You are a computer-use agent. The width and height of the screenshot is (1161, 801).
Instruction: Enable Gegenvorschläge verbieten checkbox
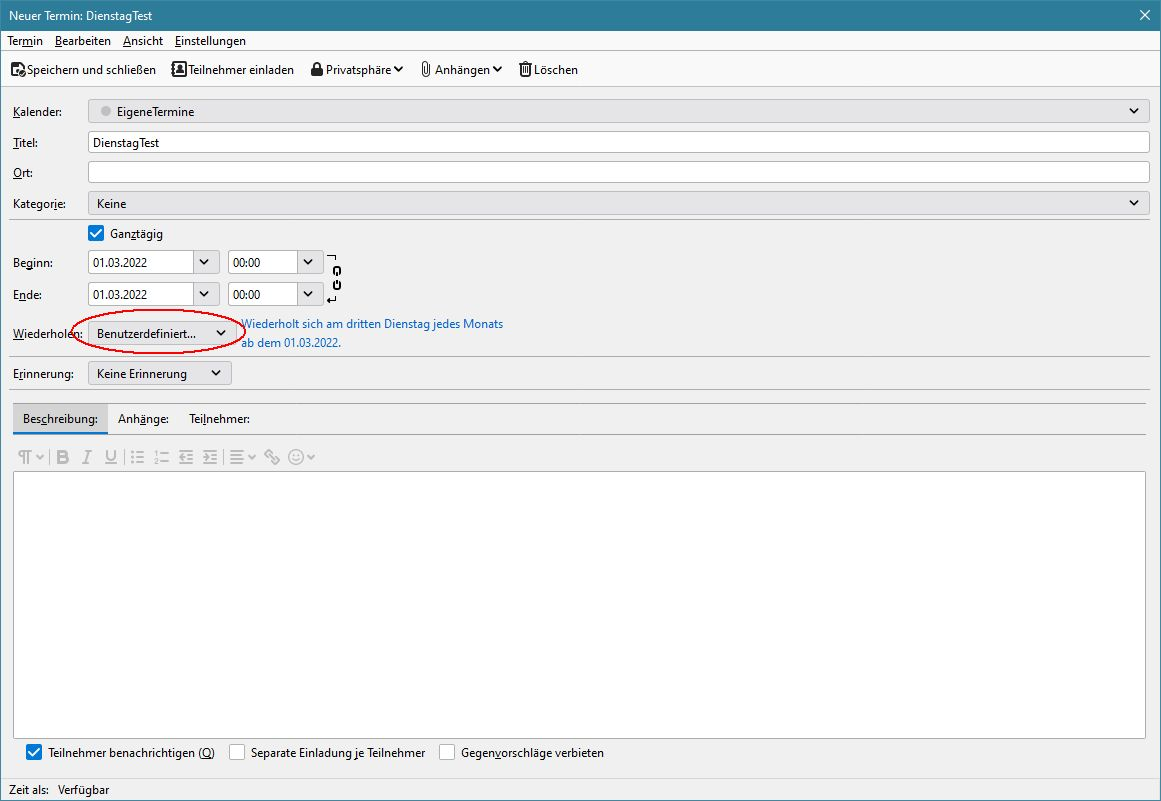pyautogui.click(x=446, y=753)
